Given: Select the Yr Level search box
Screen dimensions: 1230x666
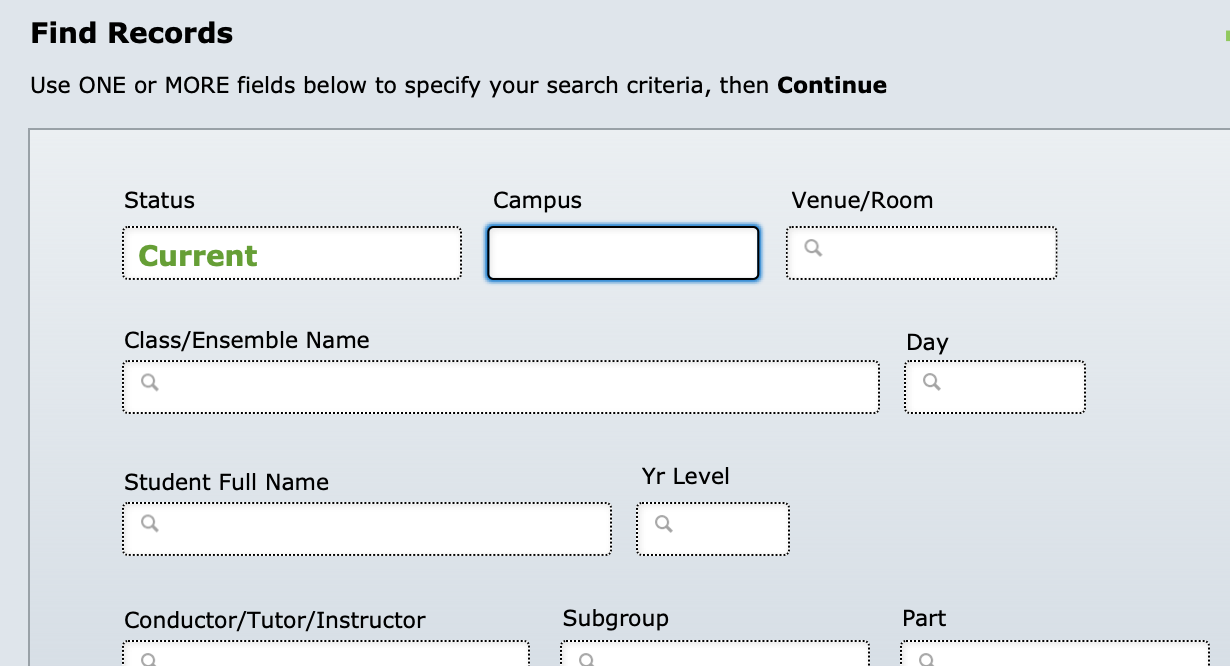Looking at the screenshot, I should tap(713, 529).
